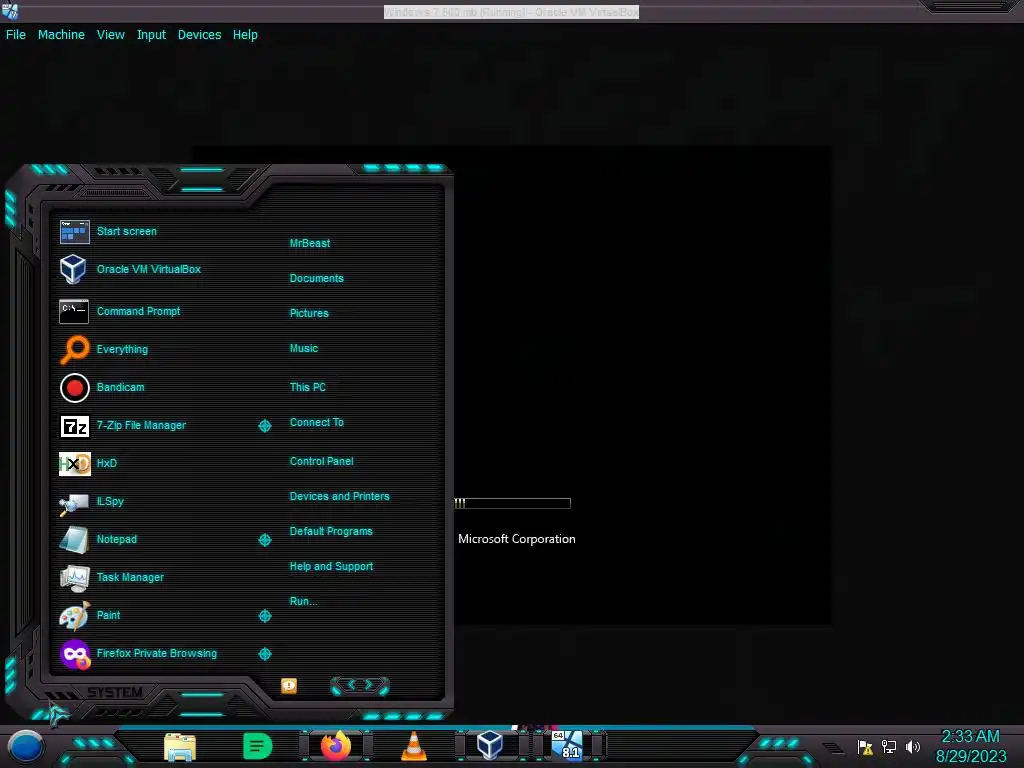This screenshot has height=768, width=1024.
Task: Switch to VirtualBox Manager on taskbar
Action: (x=490, y=746)
